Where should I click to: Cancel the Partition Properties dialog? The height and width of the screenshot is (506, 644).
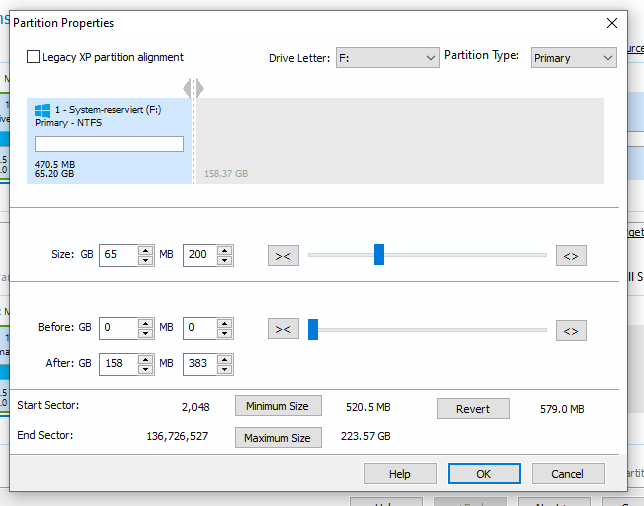point(568,474)
